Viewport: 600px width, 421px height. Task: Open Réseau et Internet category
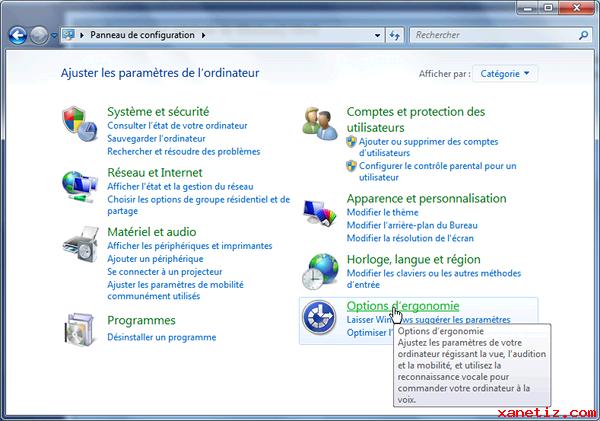click(155, 172)
